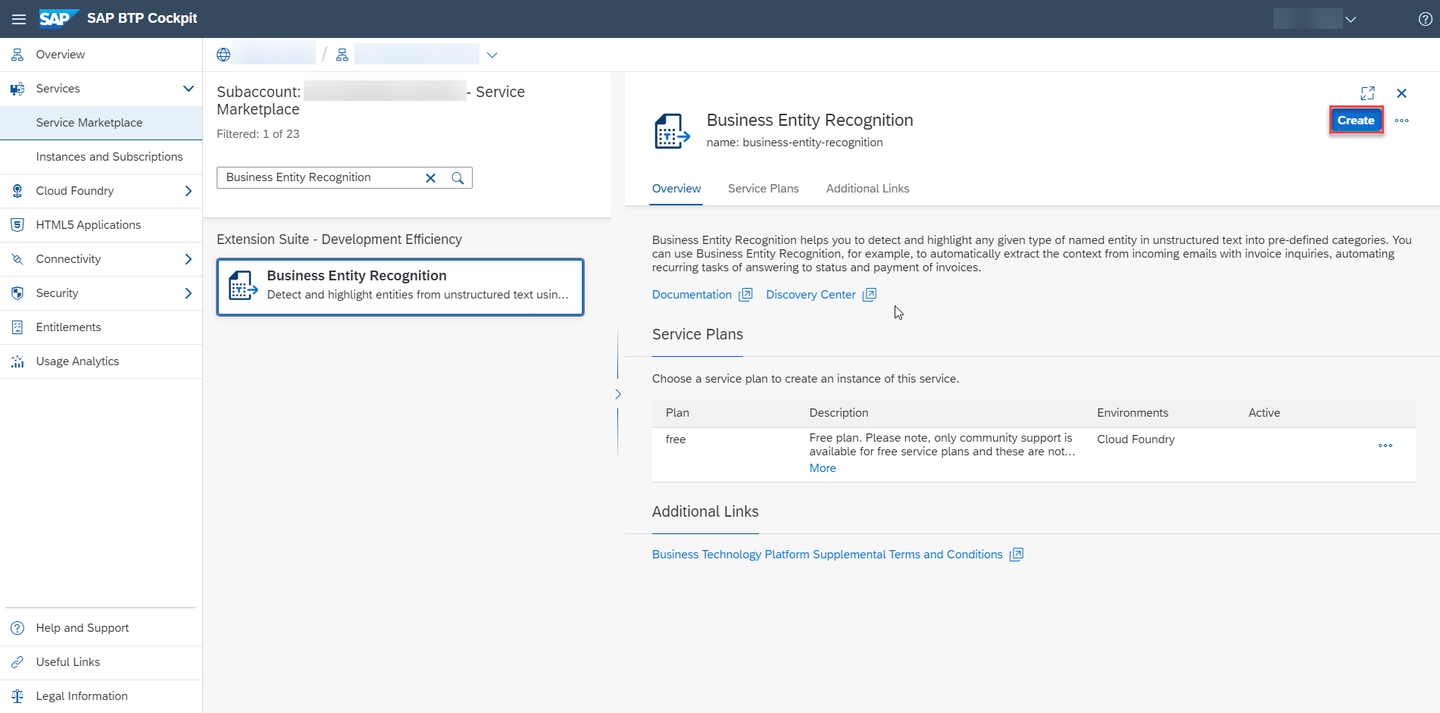Viewport: 1440px width, 713px height.
Task: Open actions menu for free plan row
Action: (1385, 446)
